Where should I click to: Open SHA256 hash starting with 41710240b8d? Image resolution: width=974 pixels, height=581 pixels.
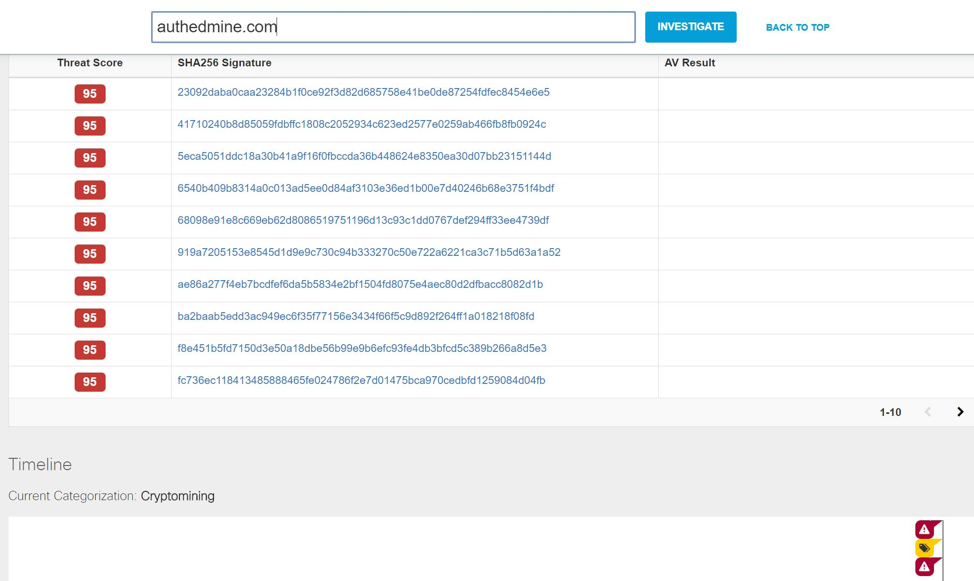coord(361,124)
